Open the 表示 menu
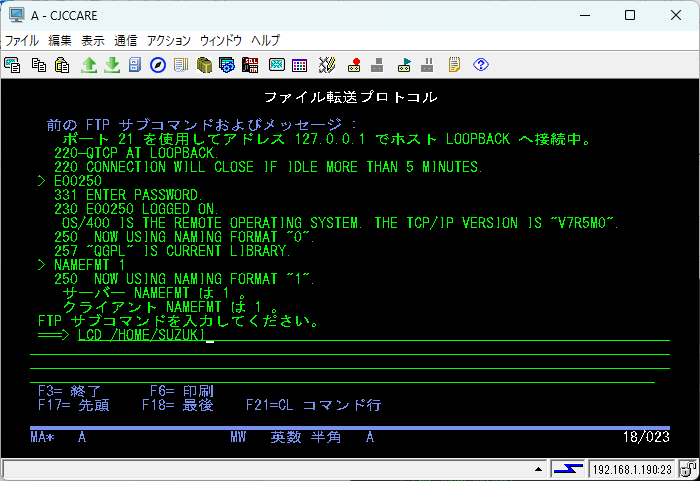Viewport: 700px width, 481px height. [x=93, y=41]
